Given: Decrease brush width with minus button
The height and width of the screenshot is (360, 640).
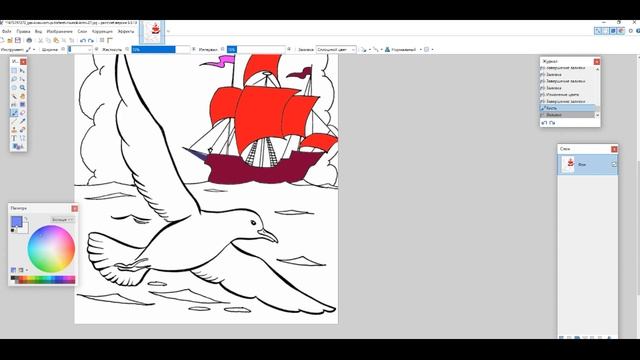Looking at the screenshot, I should [x=63, y=49].
